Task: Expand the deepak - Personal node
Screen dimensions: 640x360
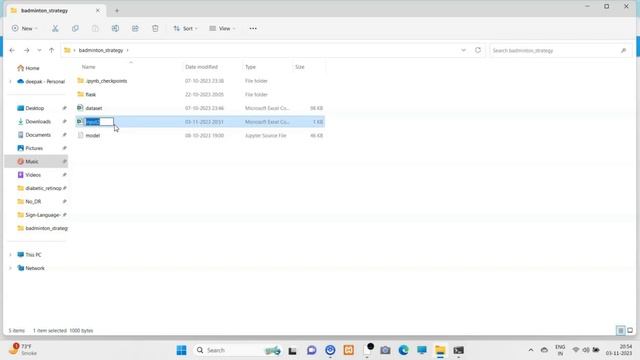Action: click(x=11, y=82)
